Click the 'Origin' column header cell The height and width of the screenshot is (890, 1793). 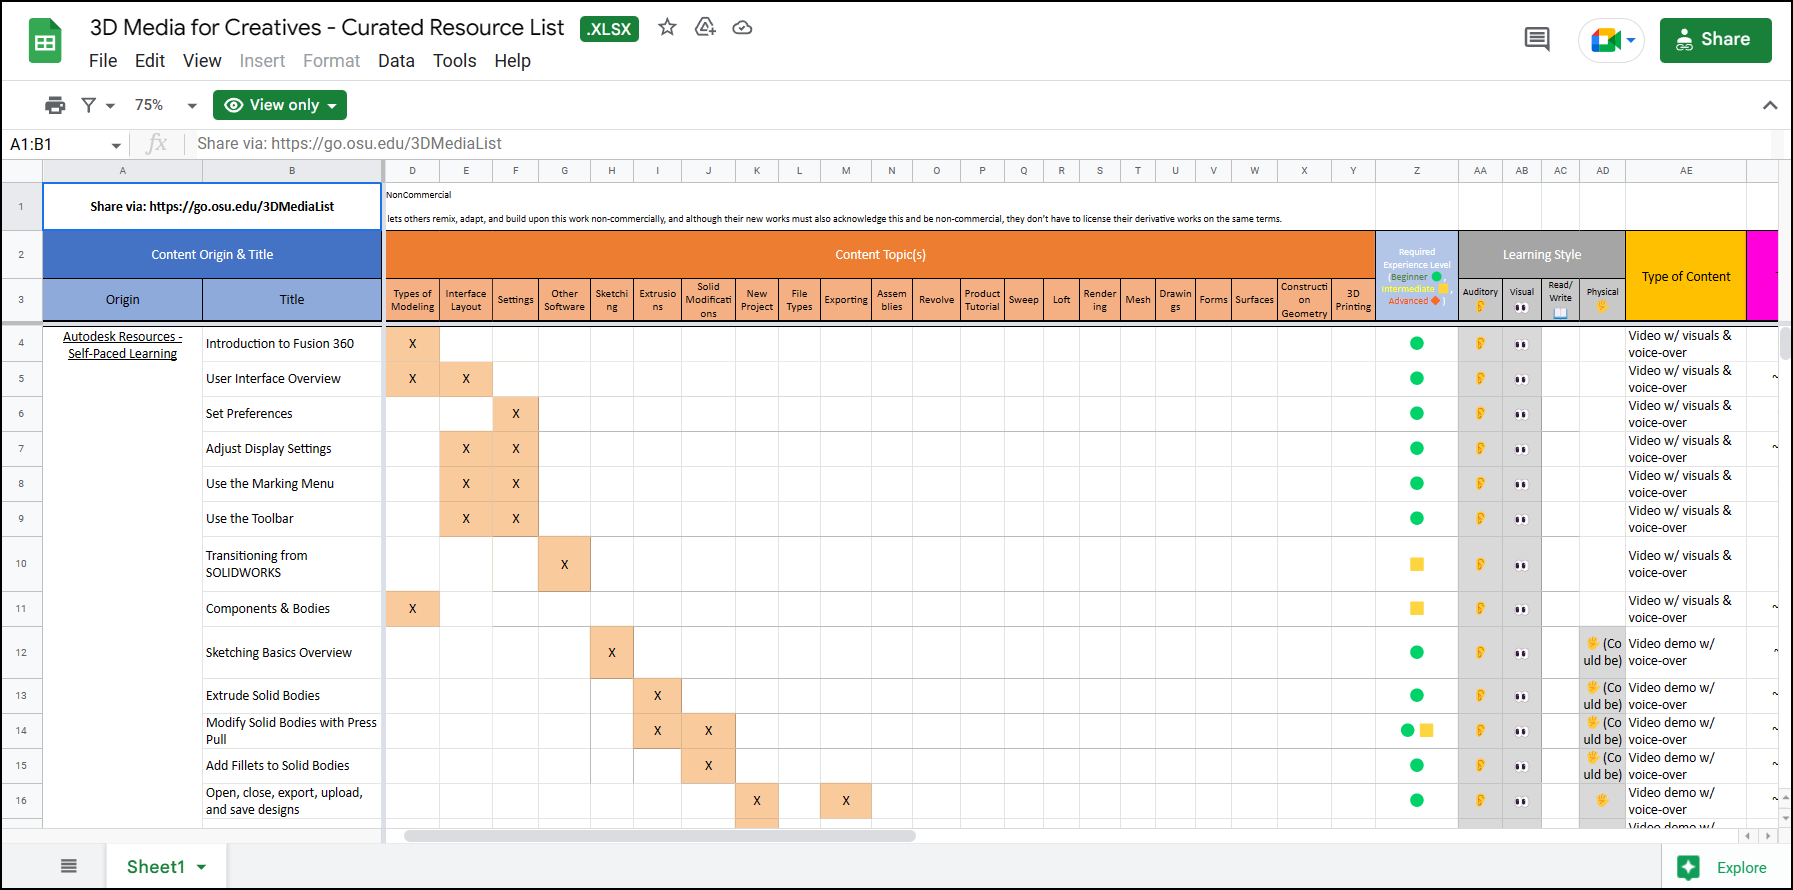[x=122, y=300]
